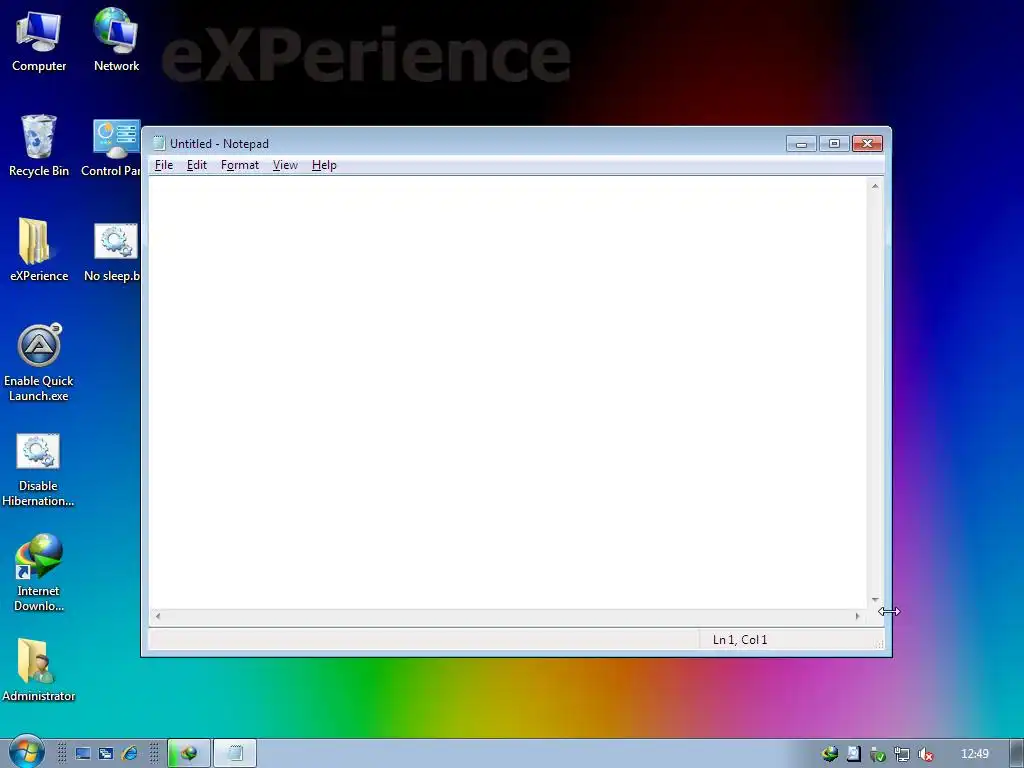Select the Internet Download Manager shortcut
1024x768 pixels.
(x=39, y=573)
